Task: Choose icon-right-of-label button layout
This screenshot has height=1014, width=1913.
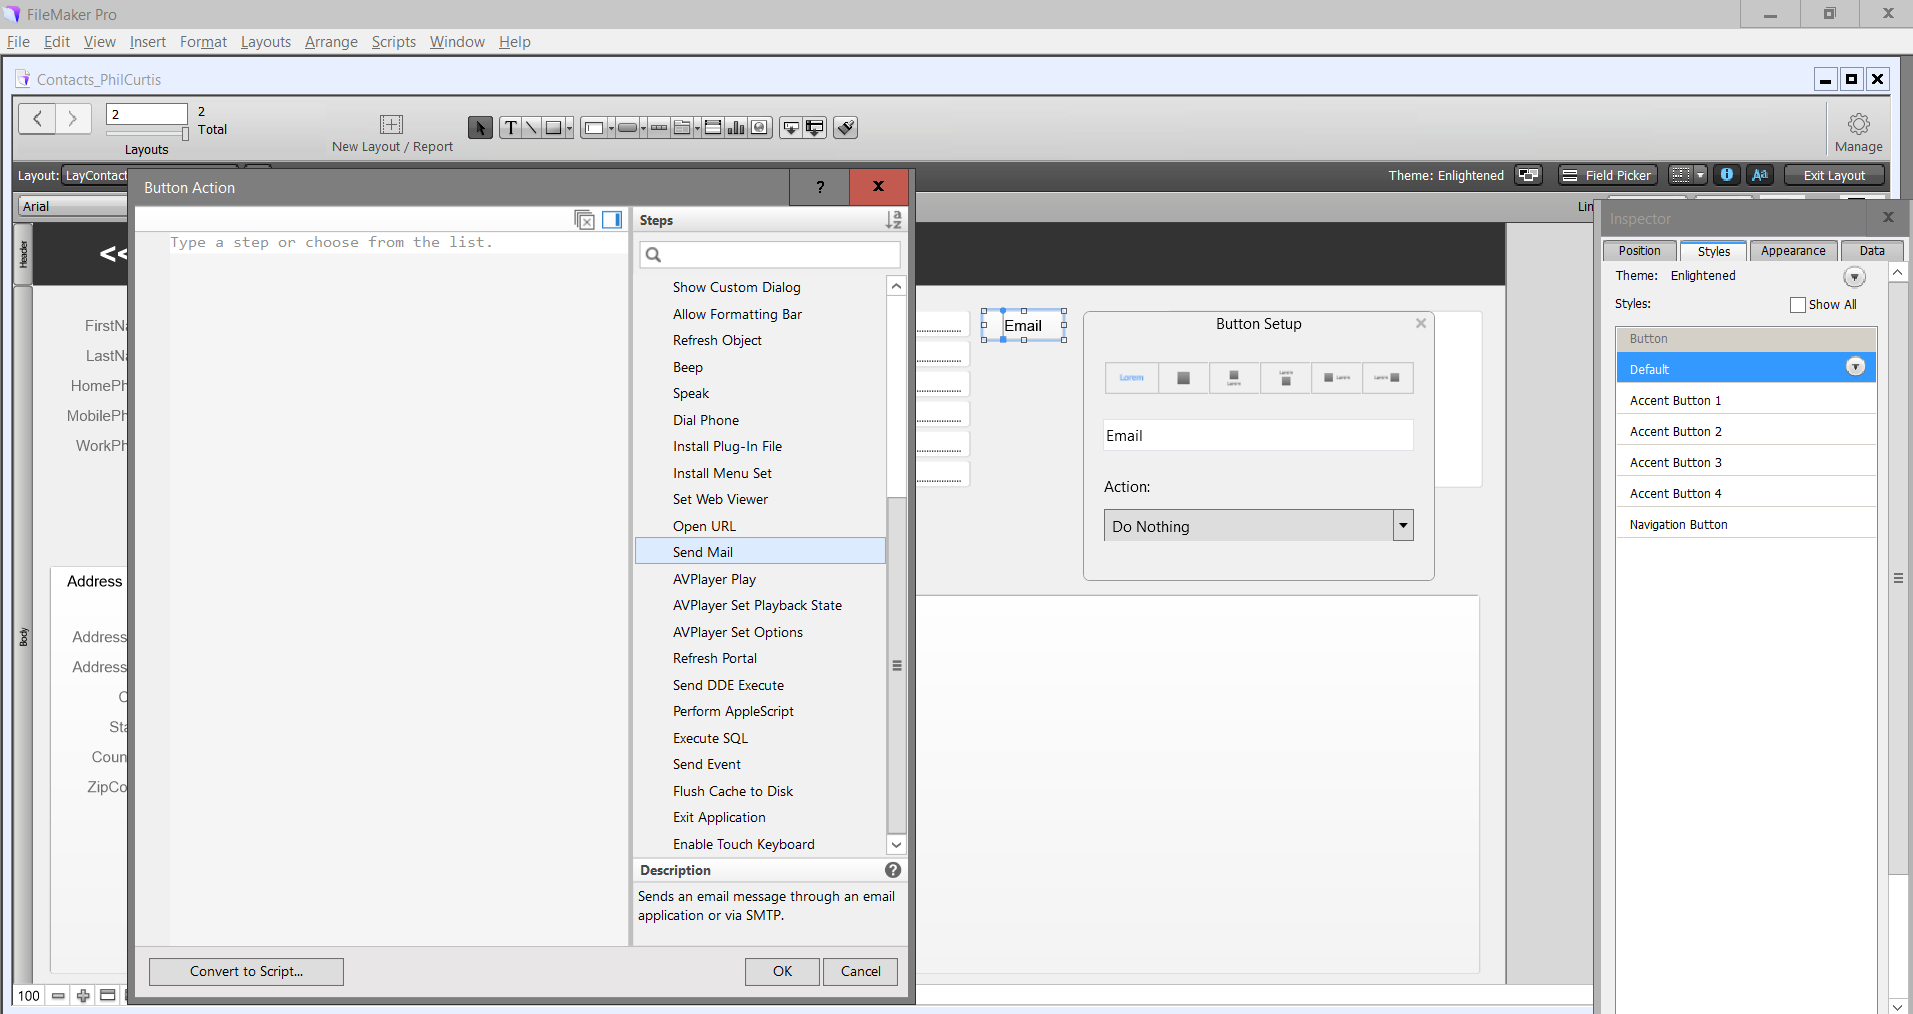Action: click(1388, 378)
